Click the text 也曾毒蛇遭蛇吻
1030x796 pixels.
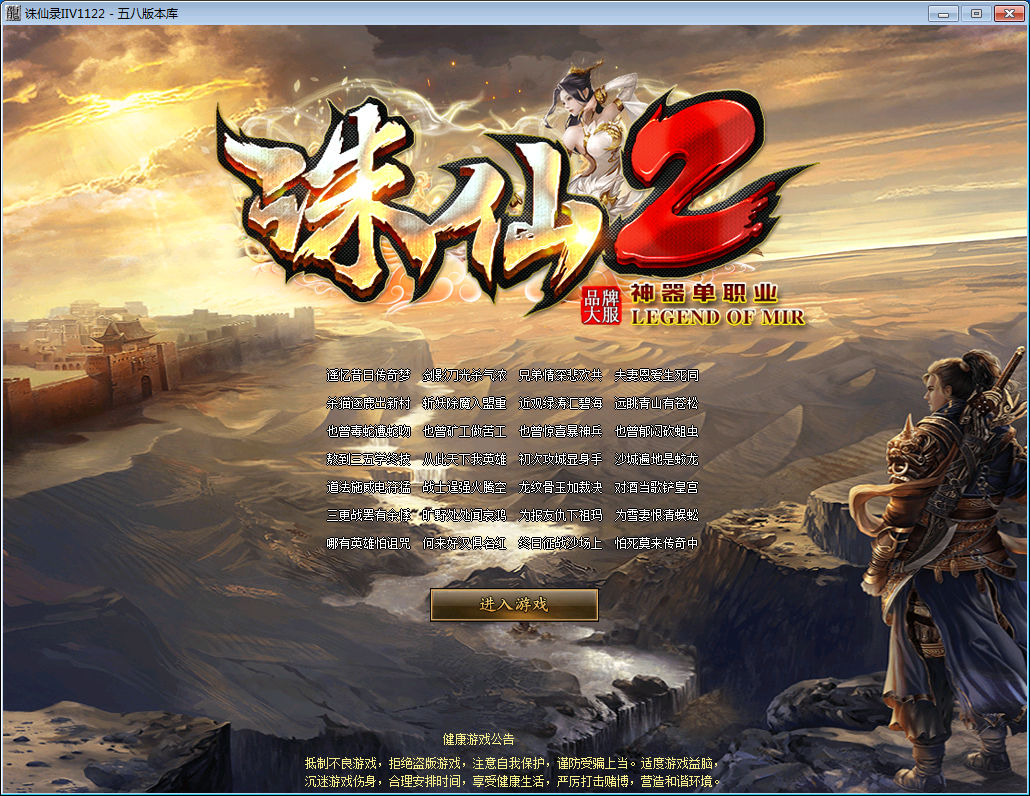(369, 431)
